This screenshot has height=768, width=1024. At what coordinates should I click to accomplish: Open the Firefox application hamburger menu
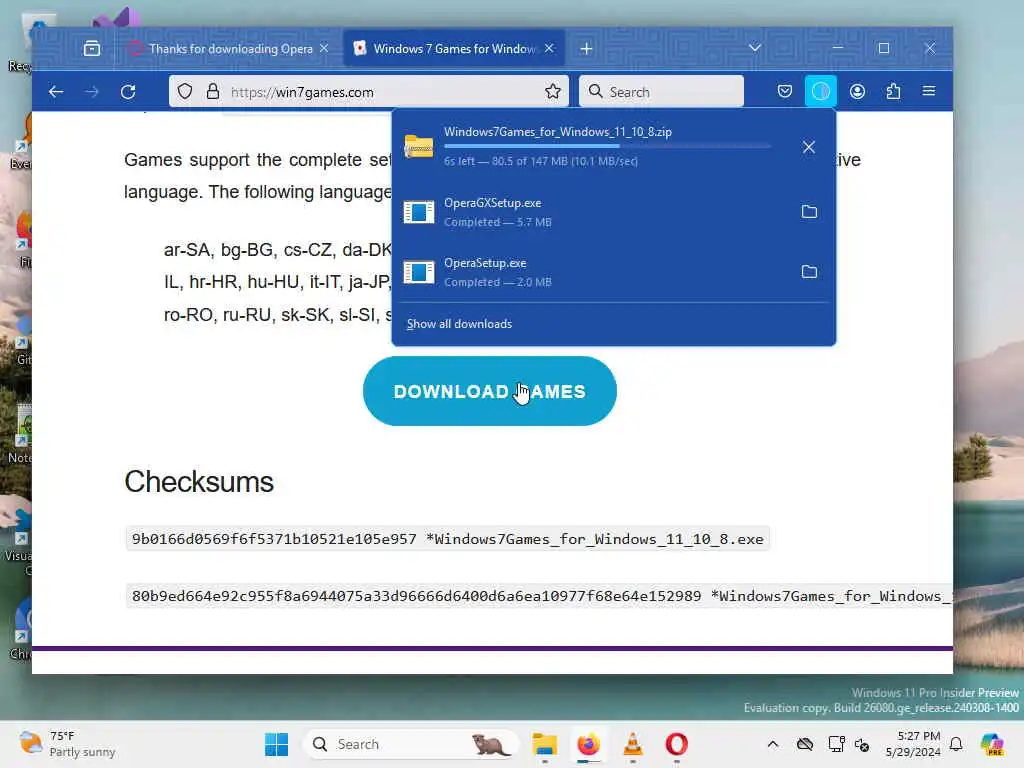coord(929,91)
